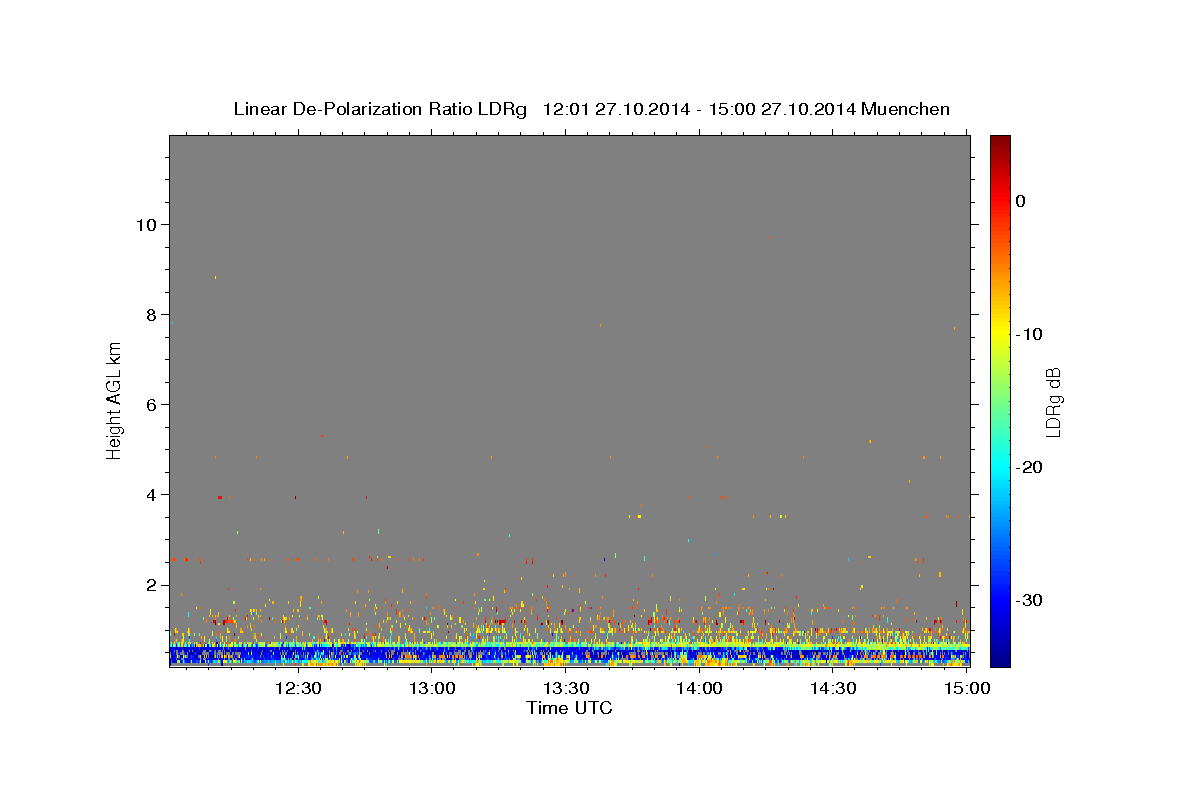
Task: Click the start time '12:01 27.10.2014' in title
Action: [615, 109]
